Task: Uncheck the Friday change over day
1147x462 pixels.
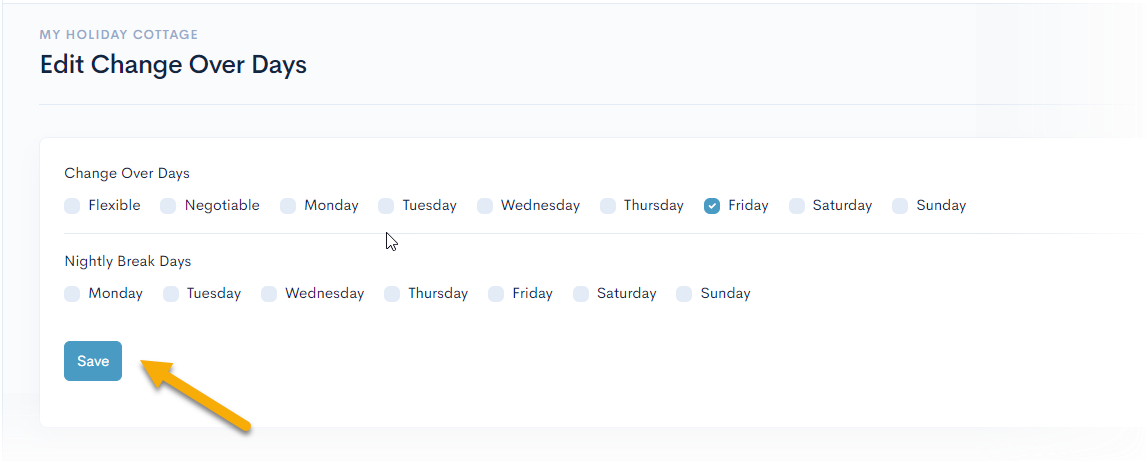Action: (x=712, y=206)
